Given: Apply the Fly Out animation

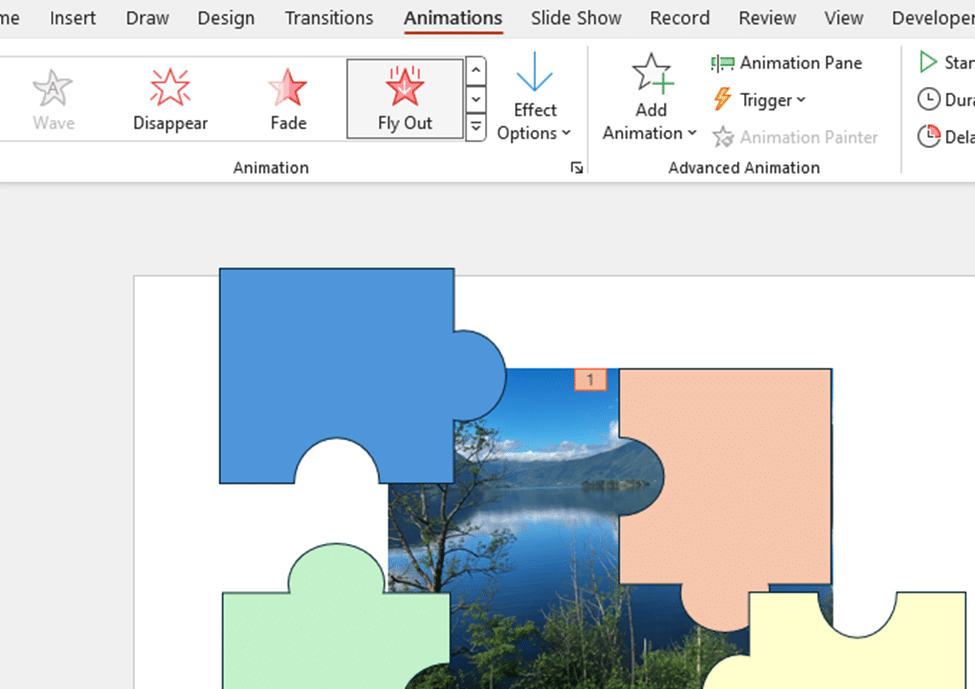Looking at the screenshot, I should pos(404,97).
